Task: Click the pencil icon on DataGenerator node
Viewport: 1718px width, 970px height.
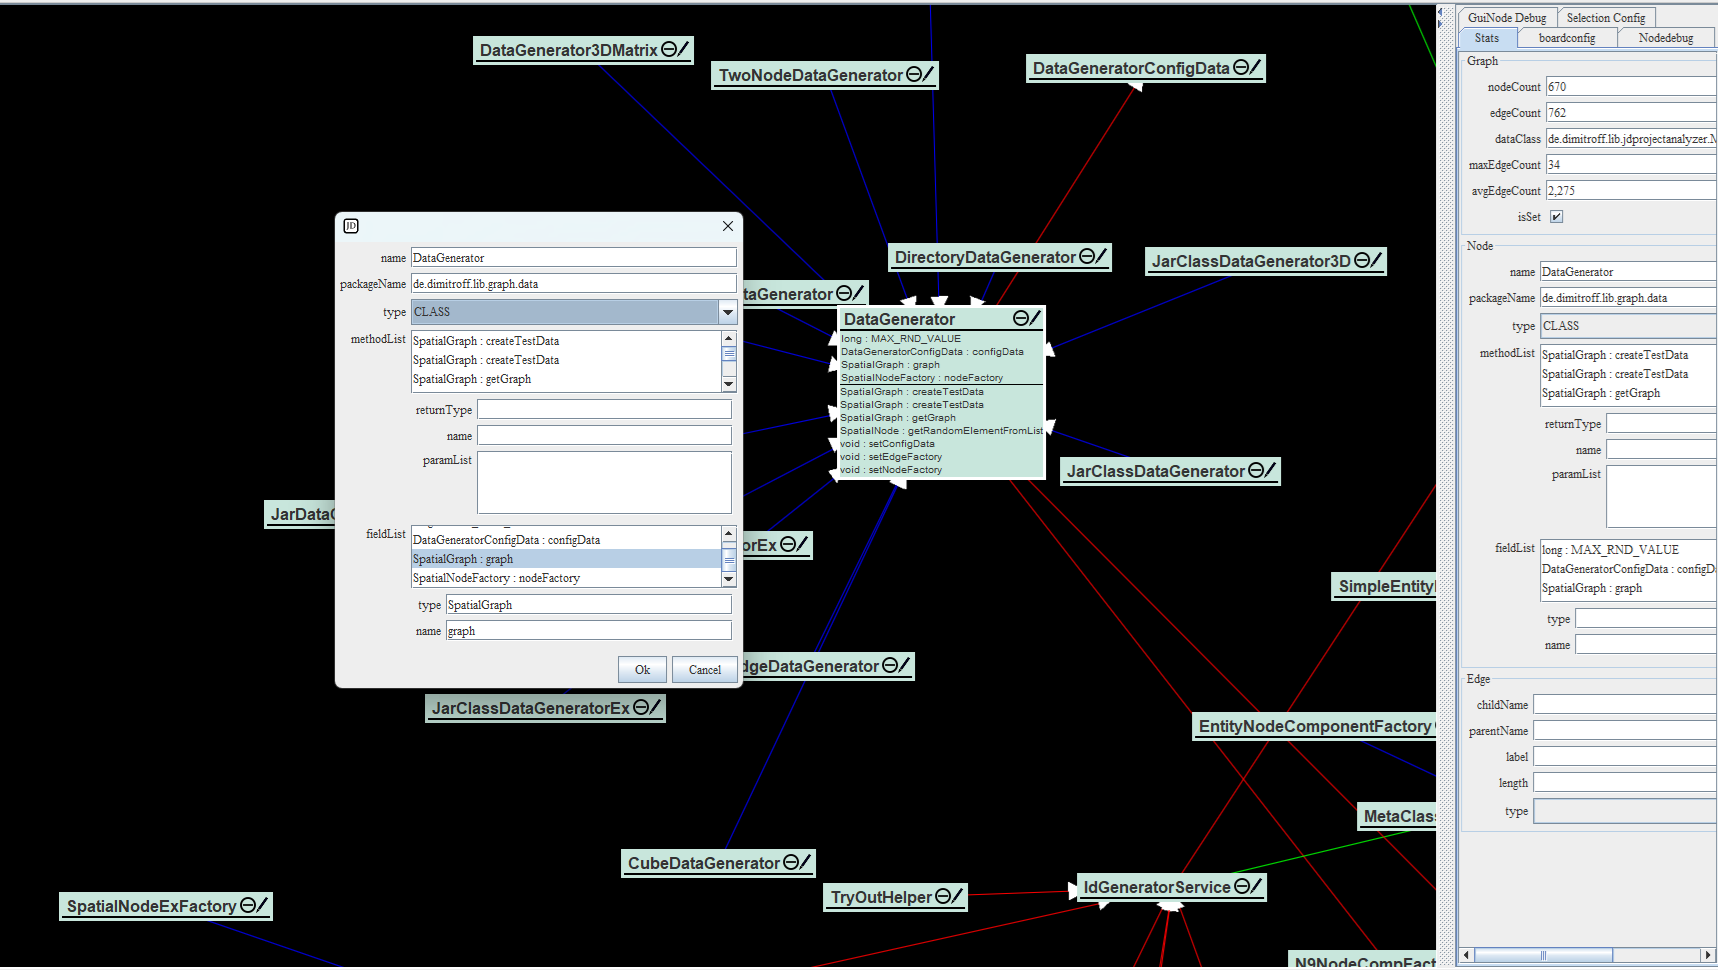Action: 1035,318
